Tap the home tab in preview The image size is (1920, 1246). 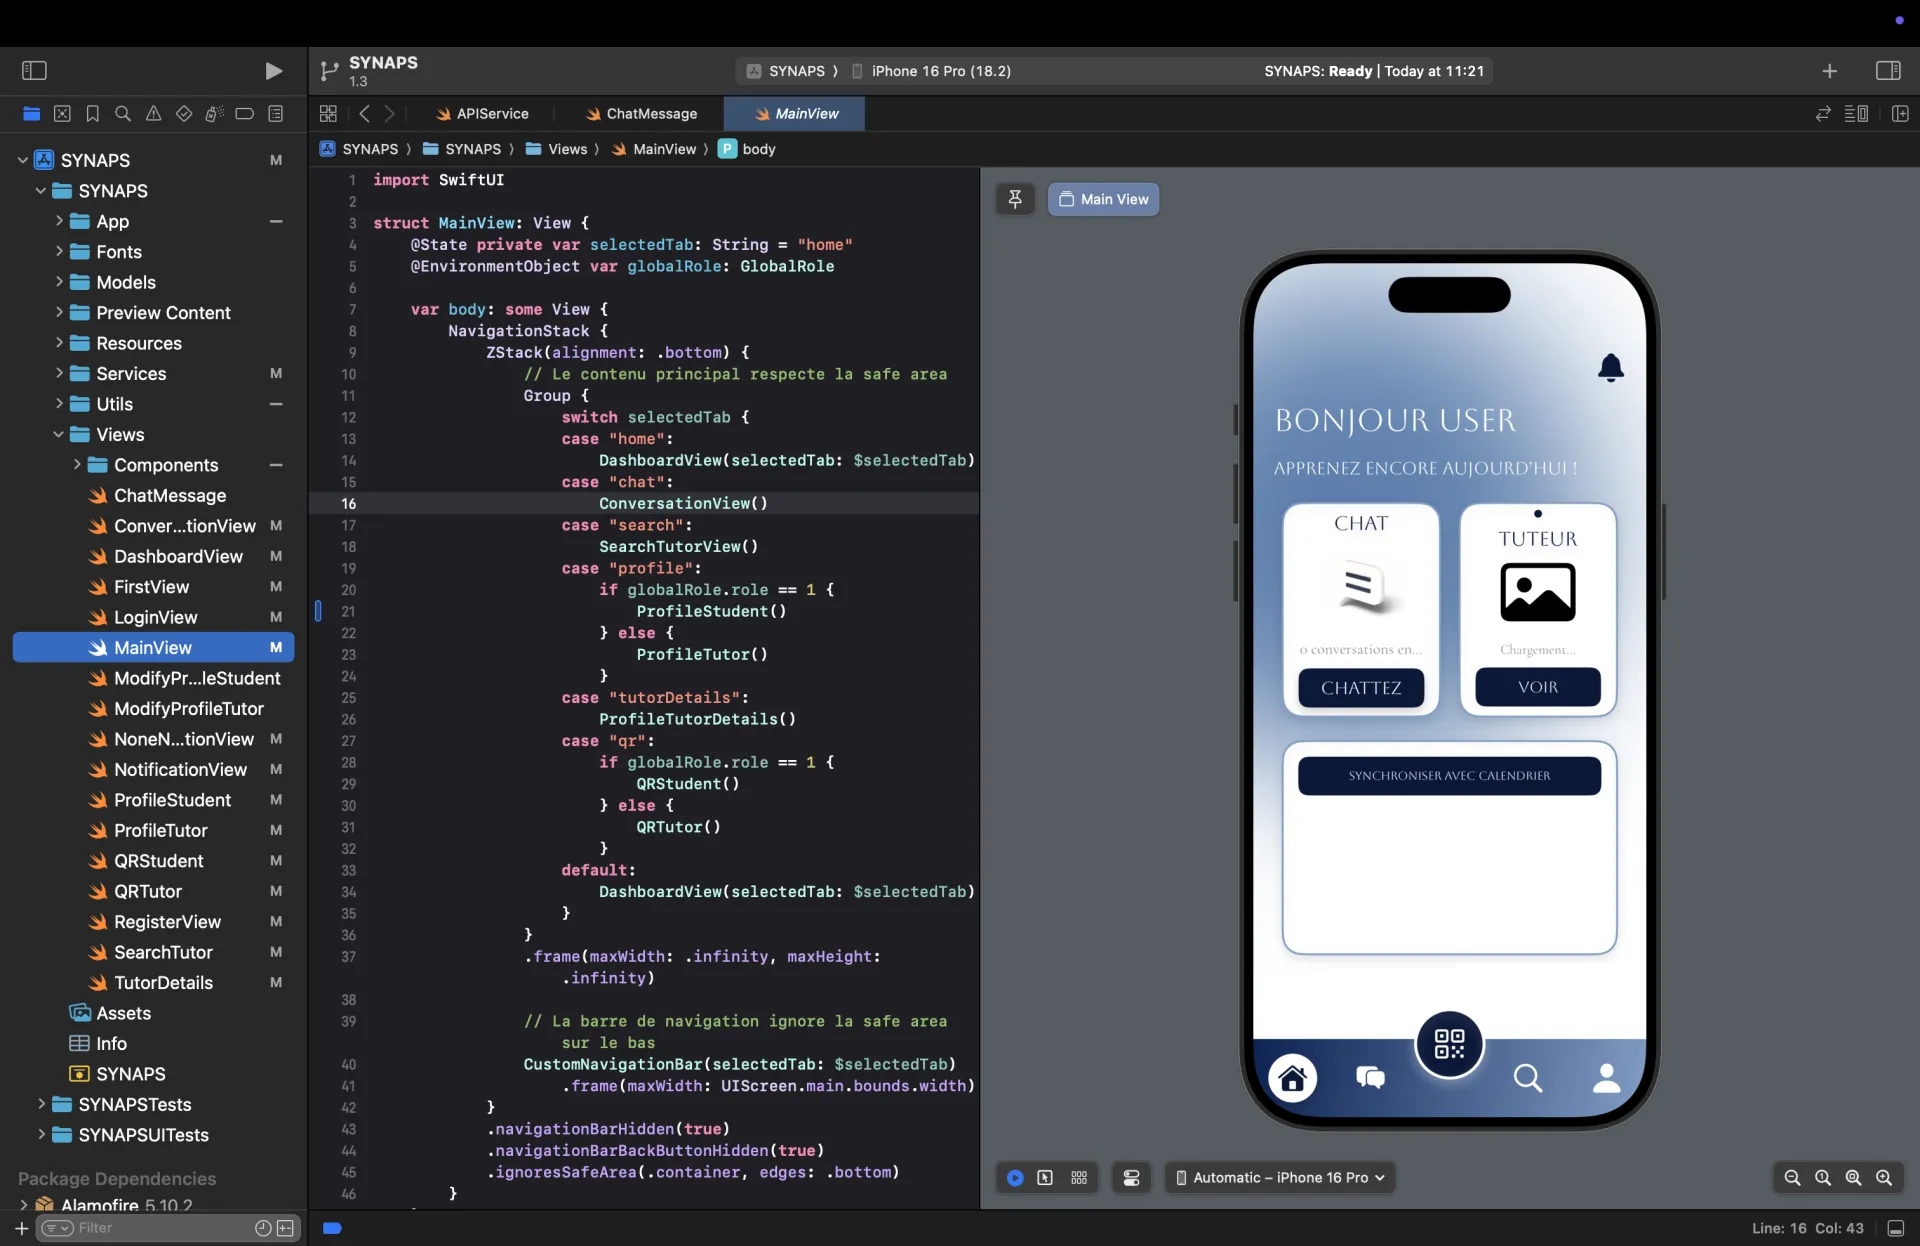click(1292, 1078)
